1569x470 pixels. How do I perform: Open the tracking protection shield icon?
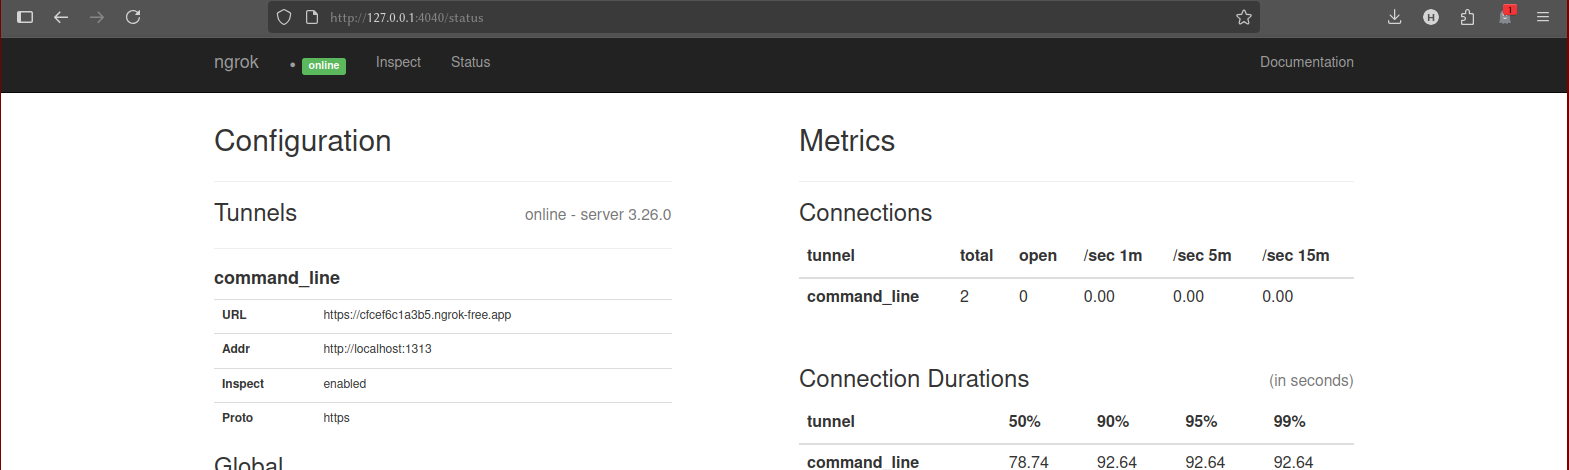284,17
